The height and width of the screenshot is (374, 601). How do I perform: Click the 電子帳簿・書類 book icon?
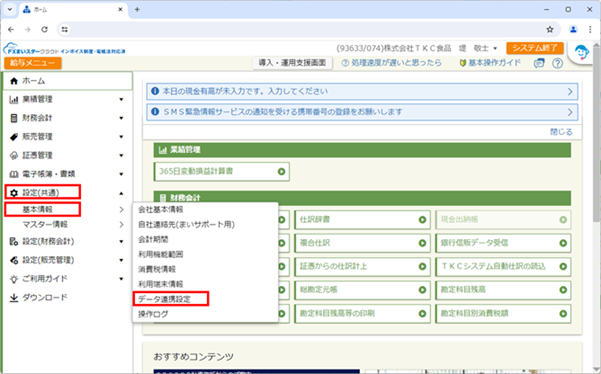click(14, 174)
